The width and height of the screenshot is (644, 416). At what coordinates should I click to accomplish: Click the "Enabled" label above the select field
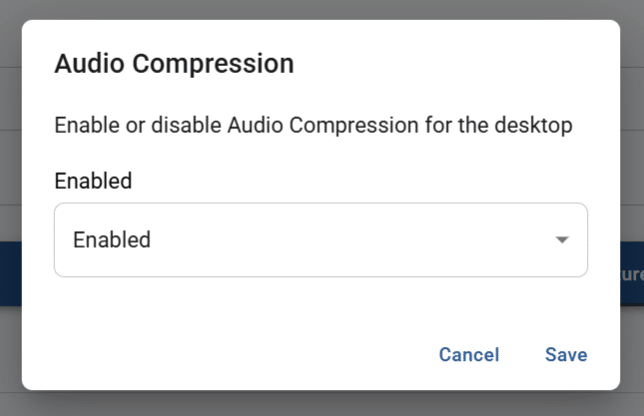tap(93, 181)
